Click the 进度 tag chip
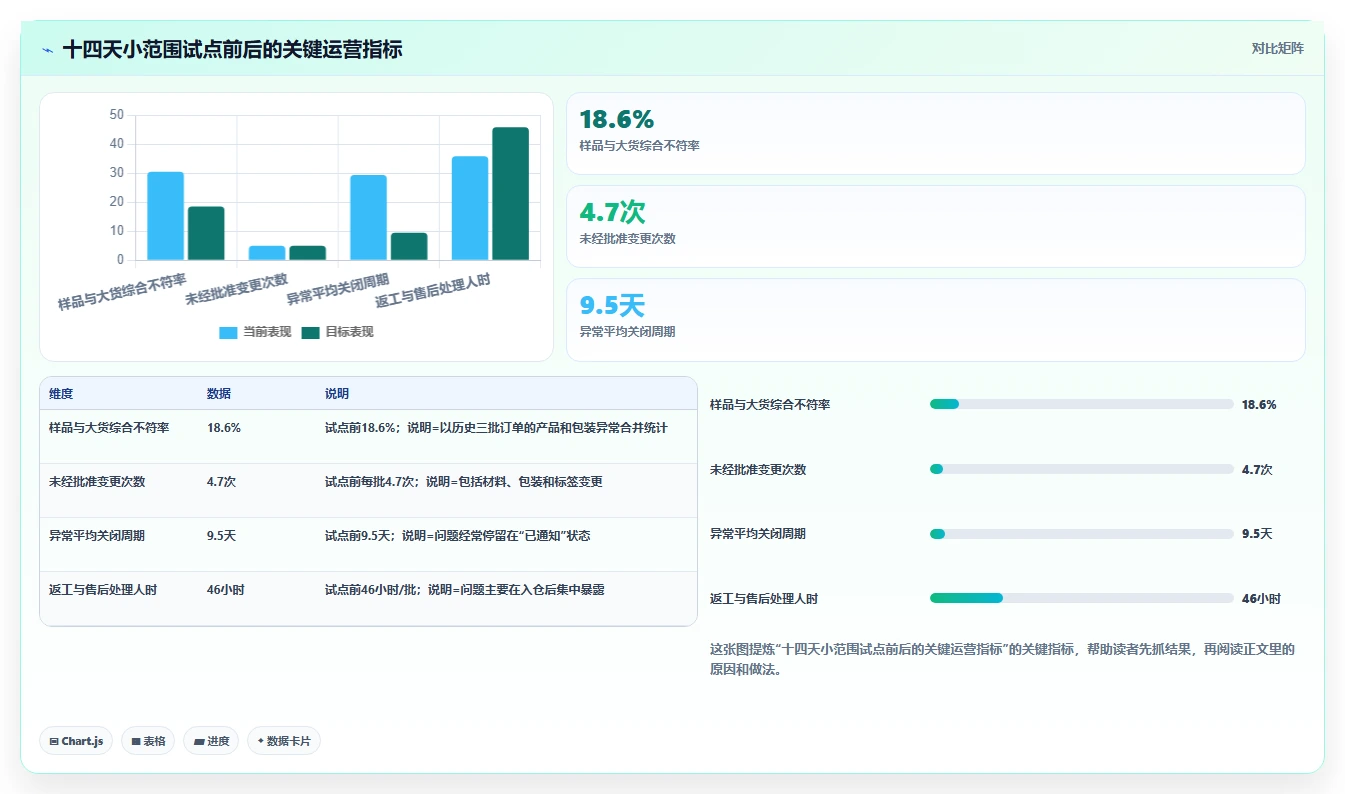This screenshot has width=1345, height=794. 211,741
